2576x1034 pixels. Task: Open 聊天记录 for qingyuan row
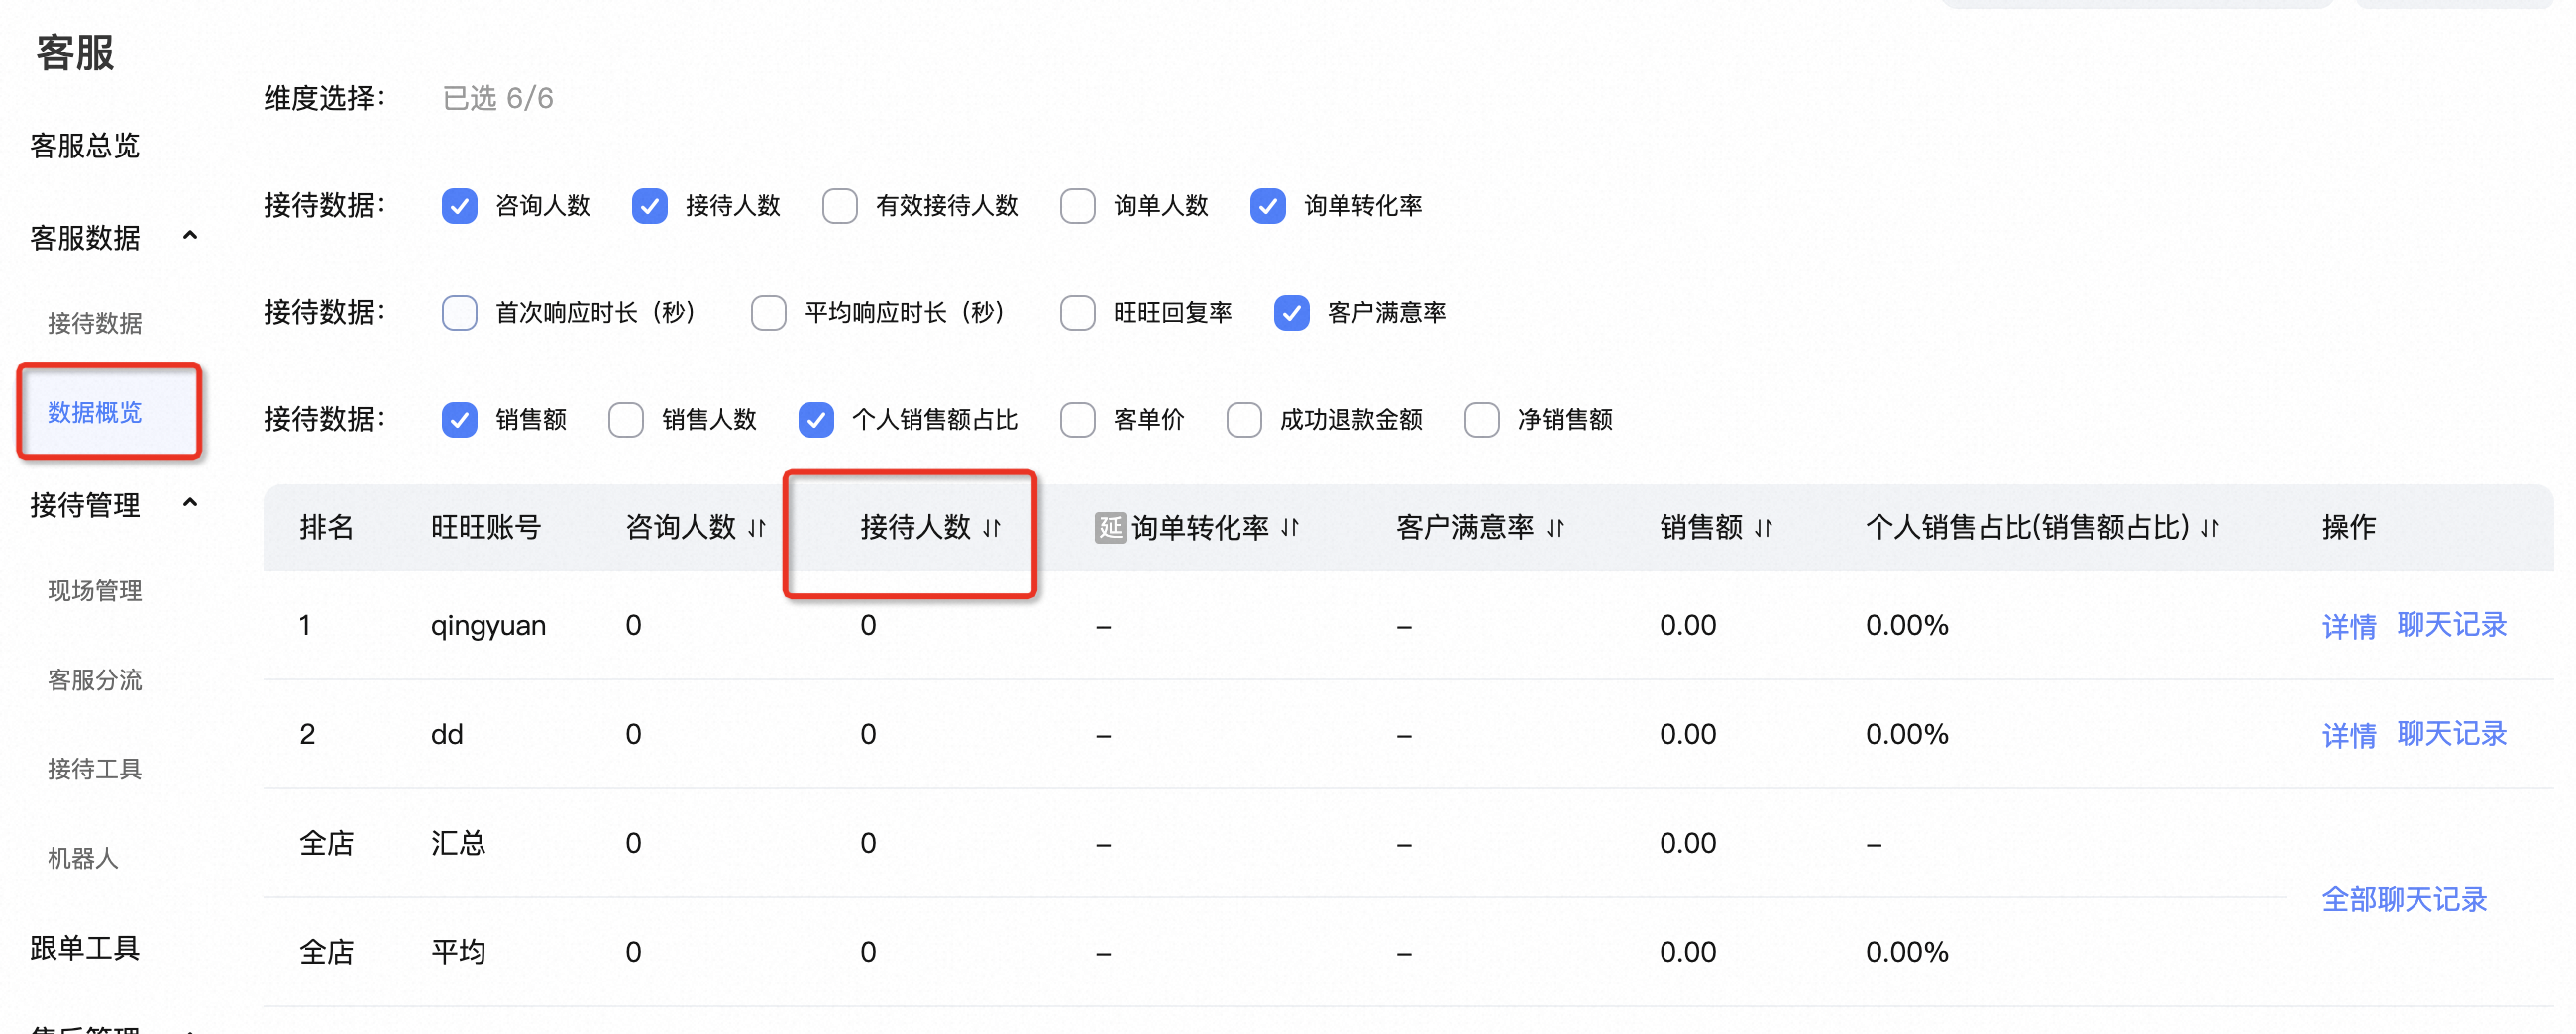(2452, 626)
